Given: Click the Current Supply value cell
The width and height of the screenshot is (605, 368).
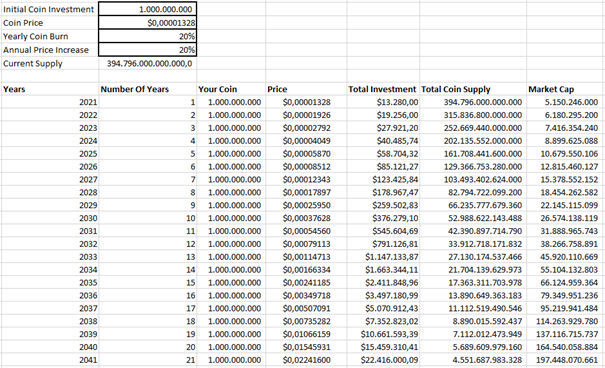Looking at the screenshot, I should click(x=147, y=63).
